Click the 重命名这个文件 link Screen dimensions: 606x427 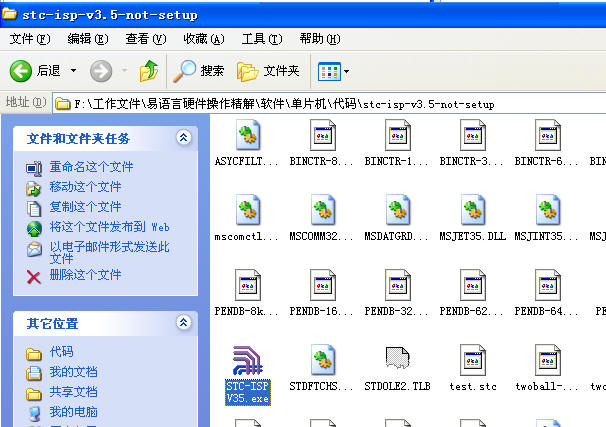[91, 167]
